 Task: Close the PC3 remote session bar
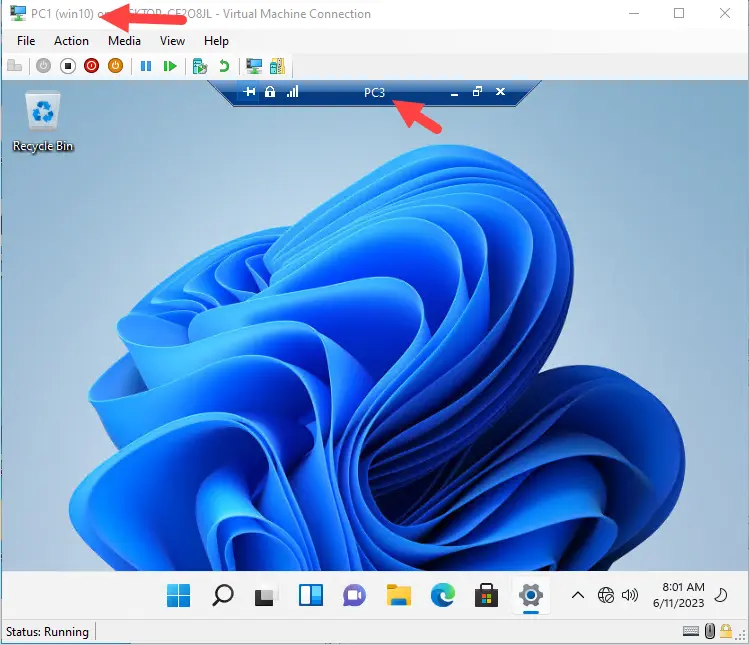tap(500, 91)
